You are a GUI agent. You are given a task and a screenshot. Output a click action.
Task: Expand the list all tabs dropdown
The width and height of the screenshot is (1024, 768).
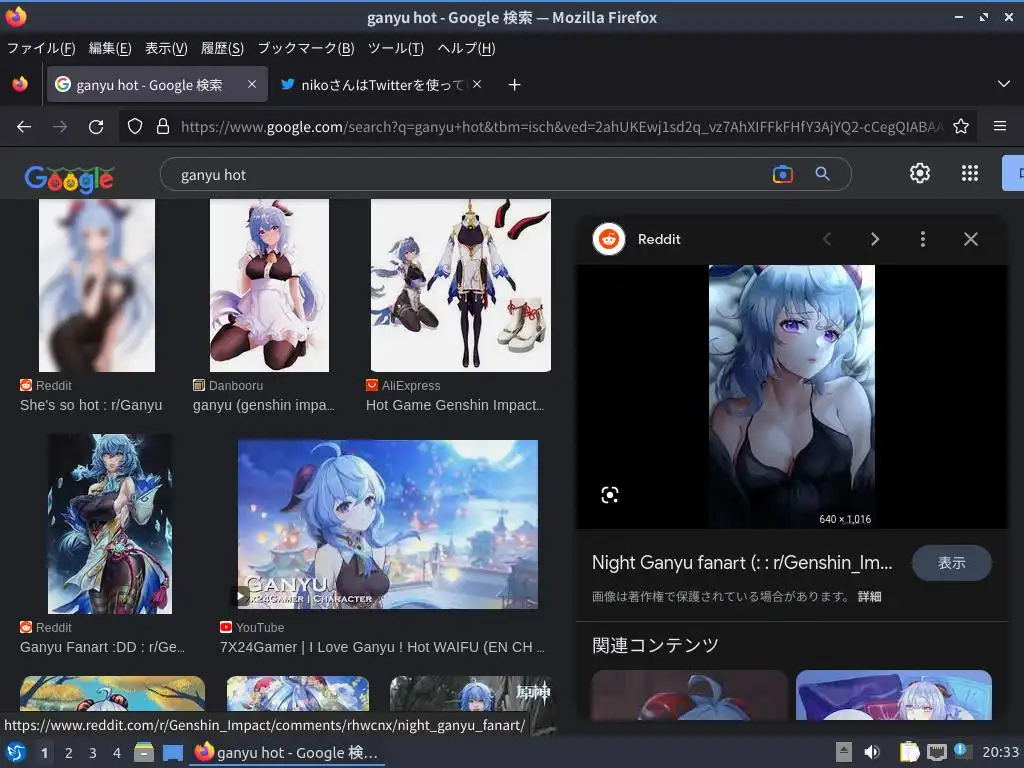click(x=1003, y=84)
